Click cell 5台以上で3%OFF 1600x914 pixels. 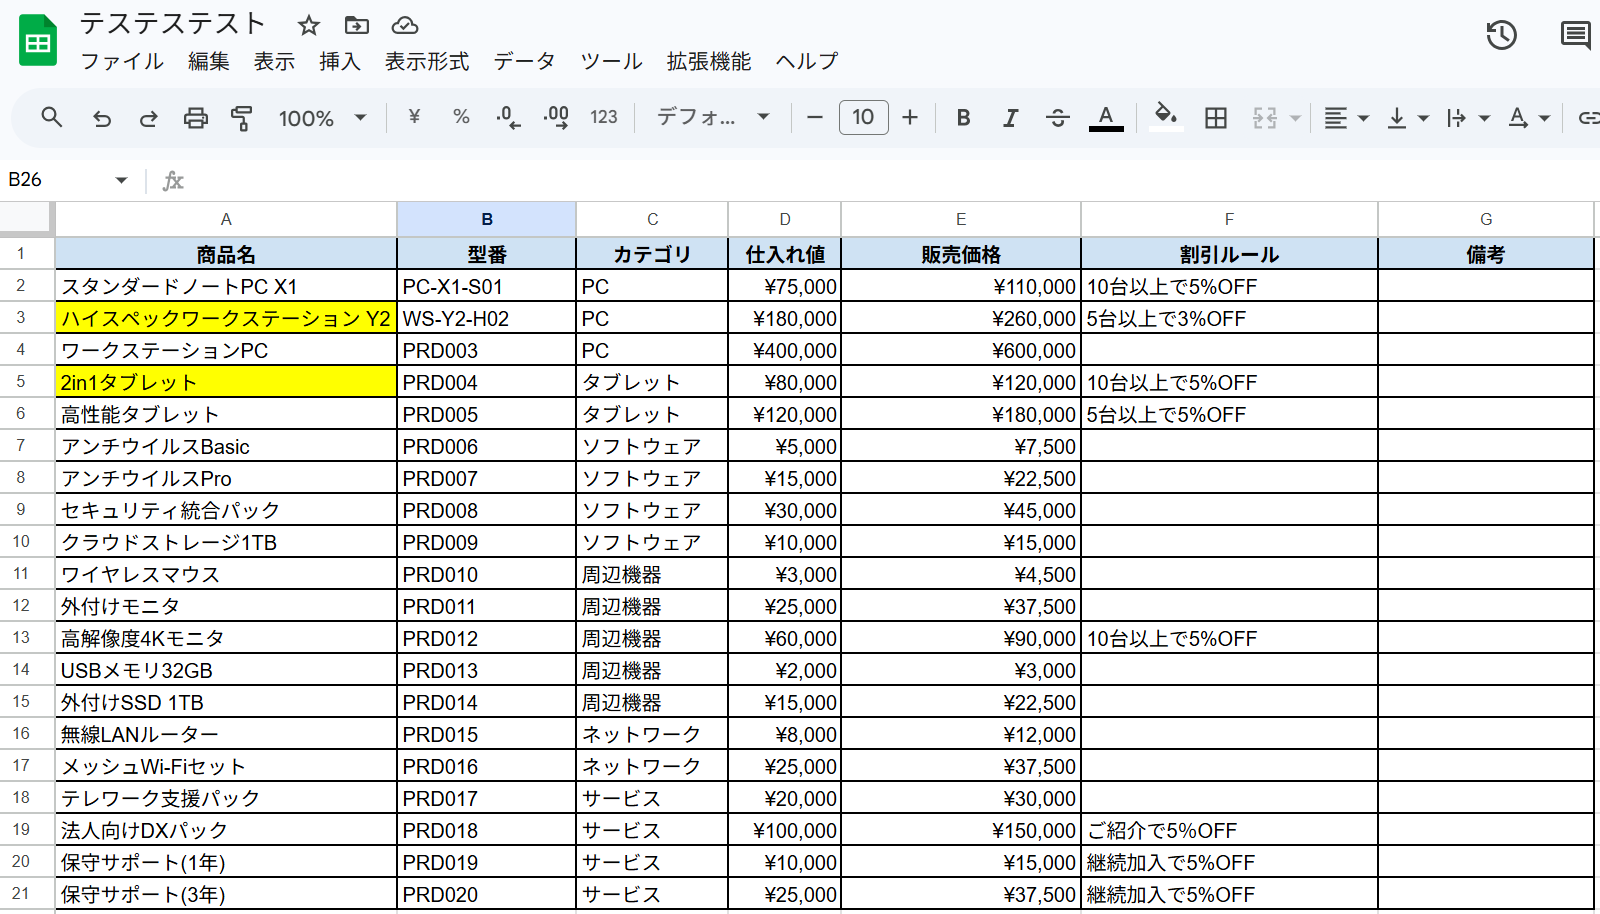1229,318
